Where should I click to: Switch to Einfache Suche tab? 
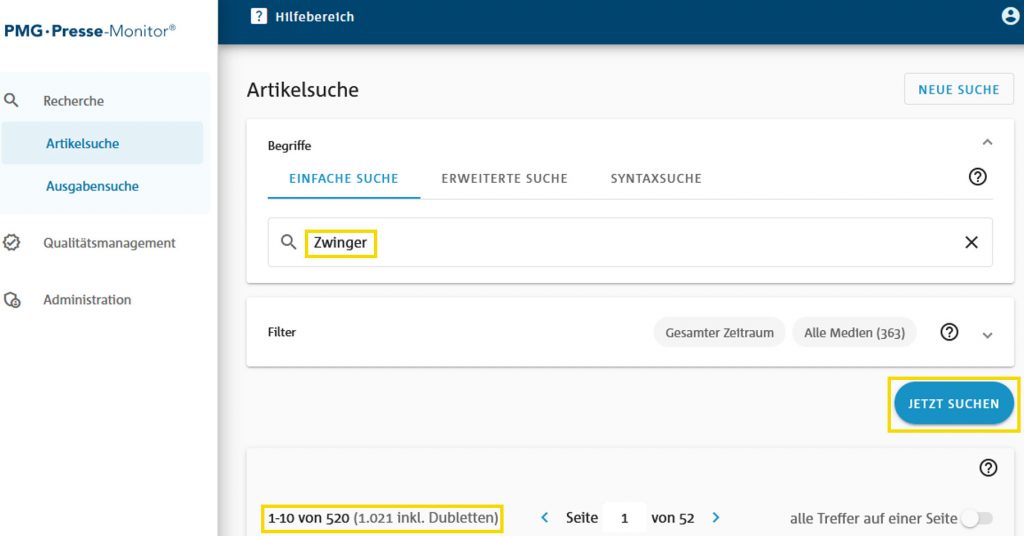coord(344,178)
